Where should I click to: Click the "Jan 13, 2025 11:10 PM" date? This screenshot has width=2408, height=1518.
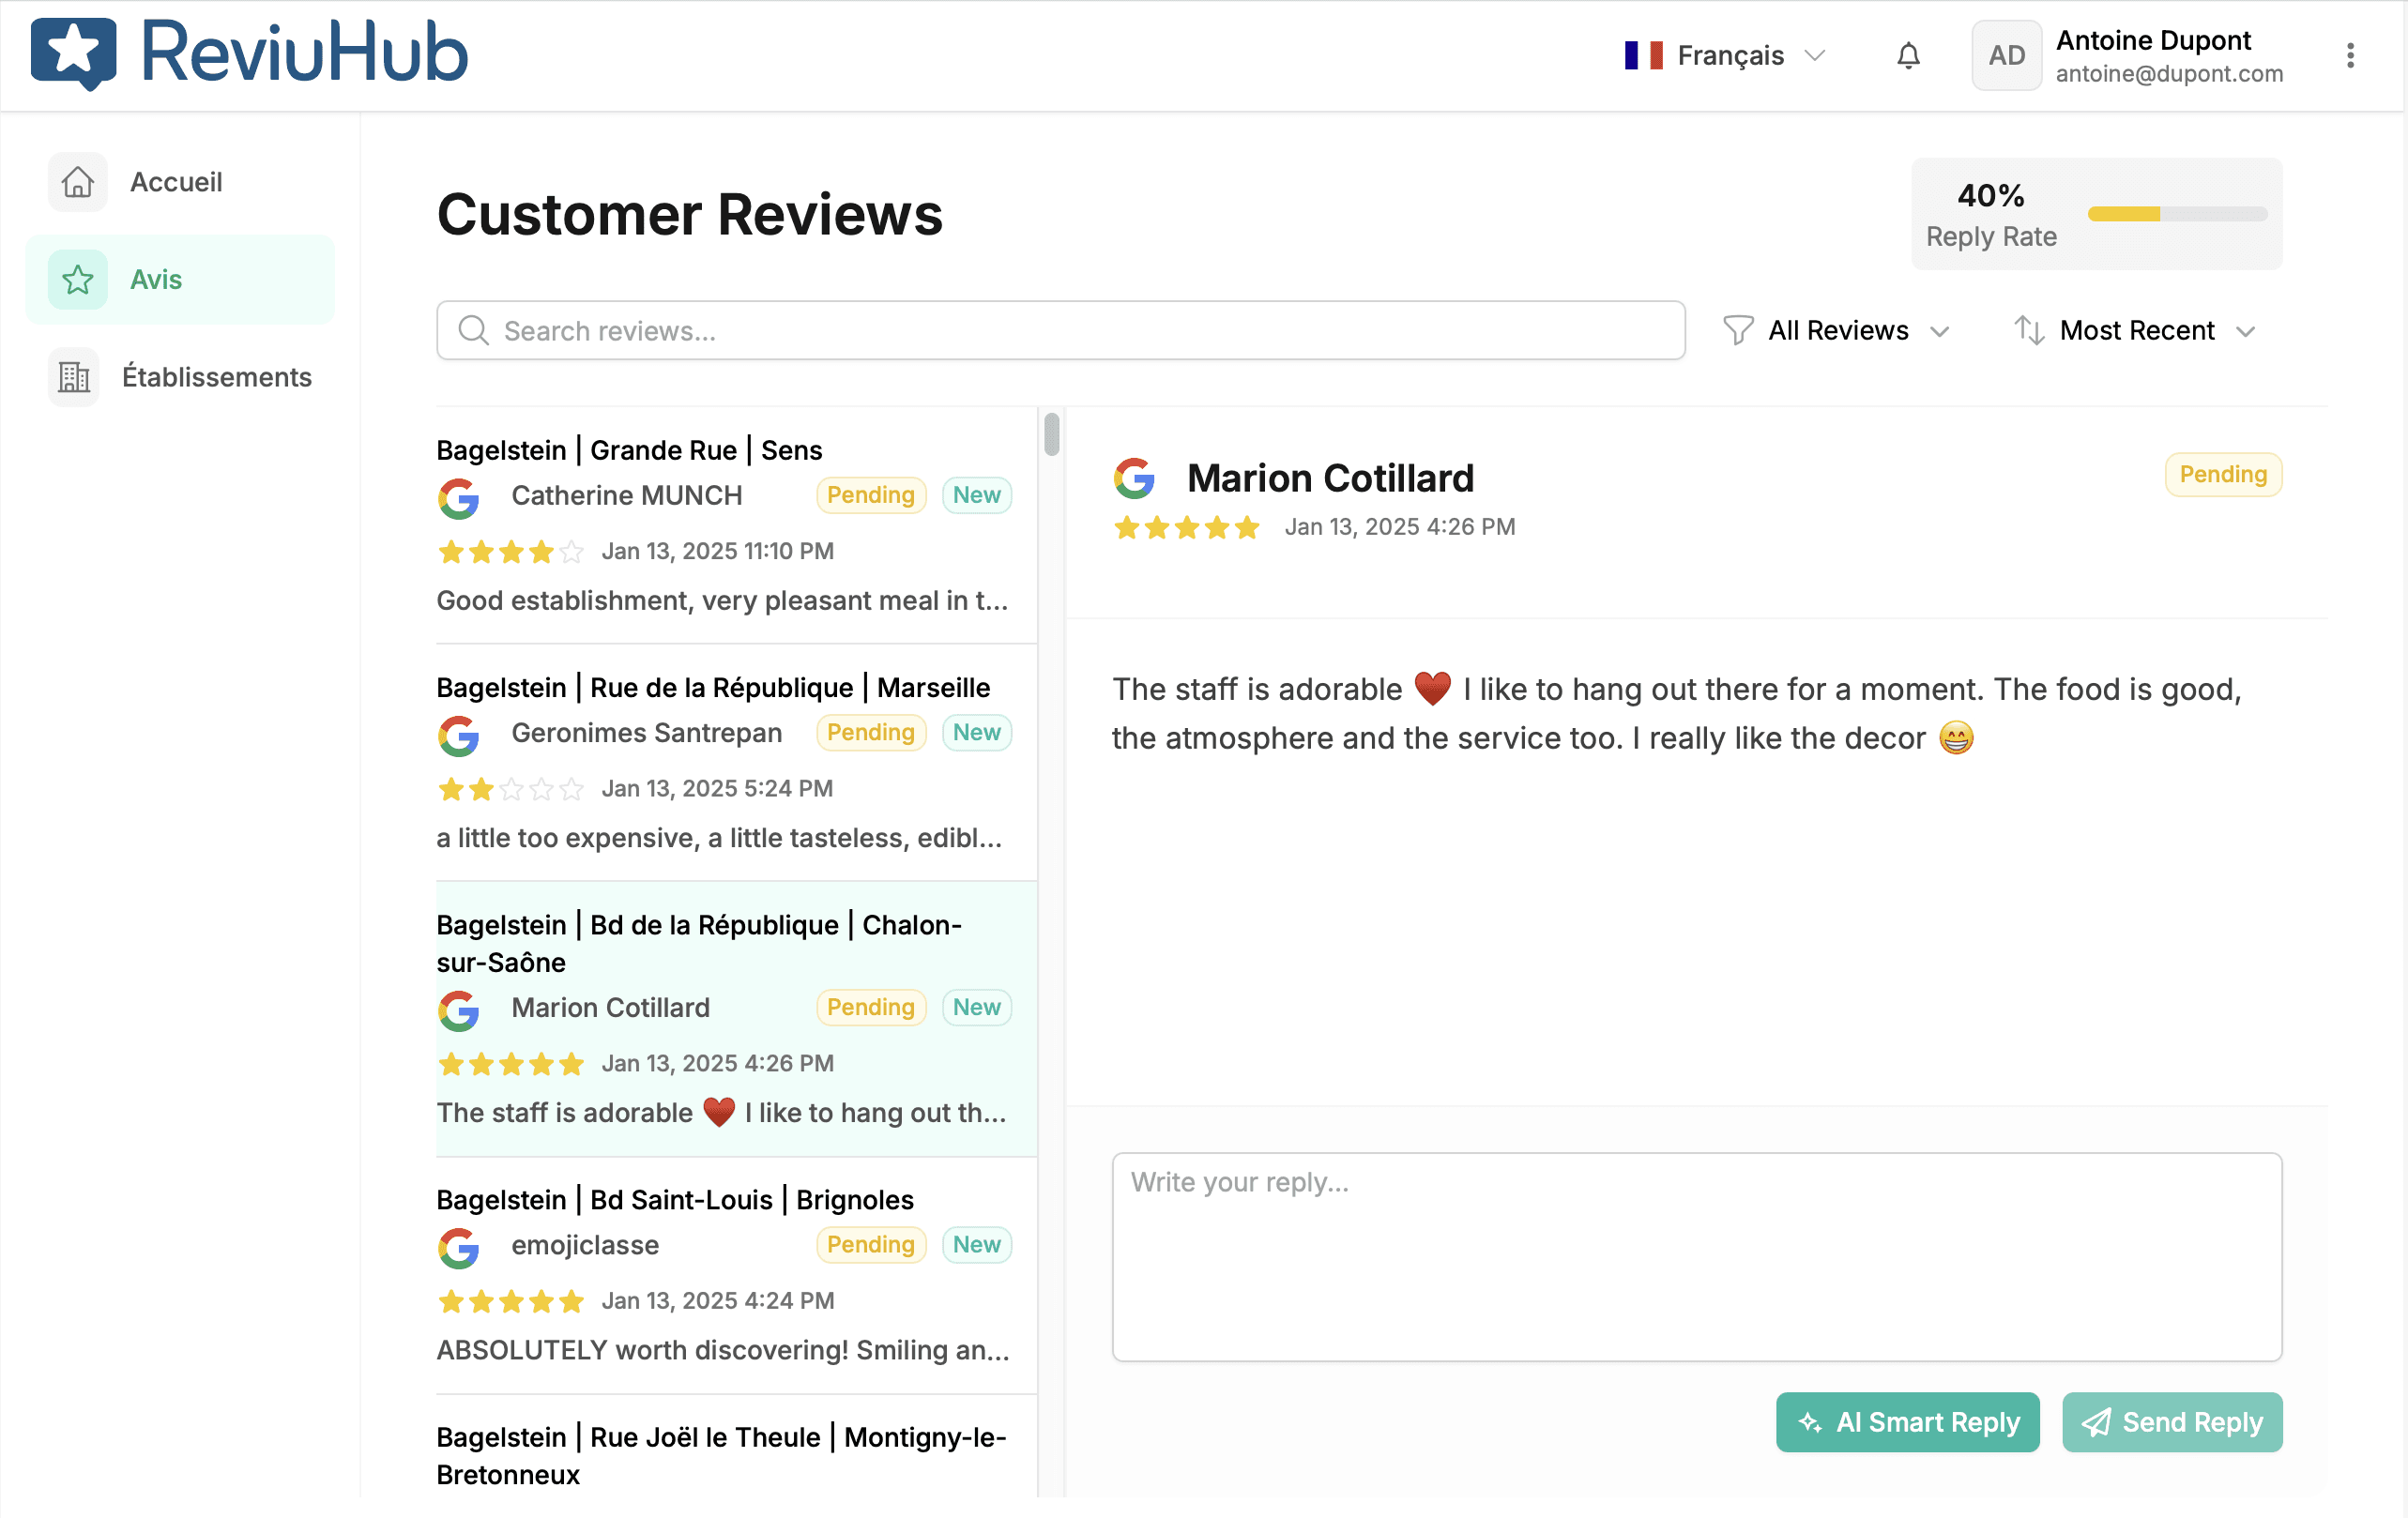(x=717, y=551)
